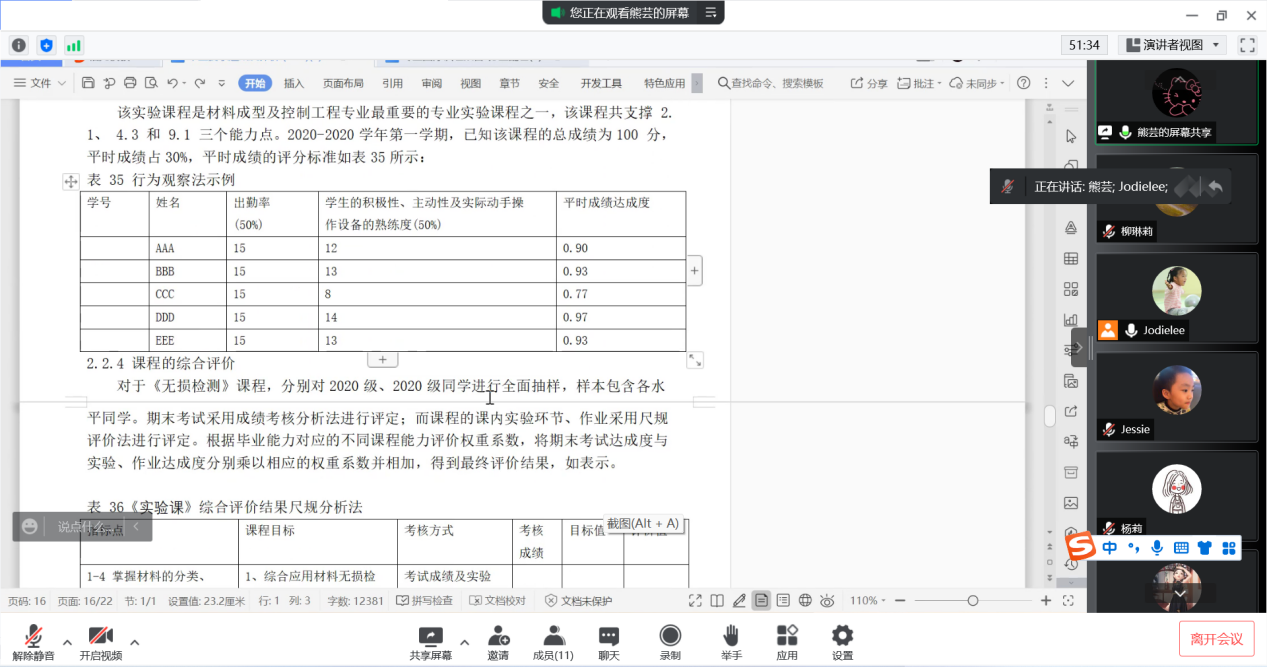Open the Members (11) panel
This screenshot has height=667, width=1267.
[x=552, y=636]
